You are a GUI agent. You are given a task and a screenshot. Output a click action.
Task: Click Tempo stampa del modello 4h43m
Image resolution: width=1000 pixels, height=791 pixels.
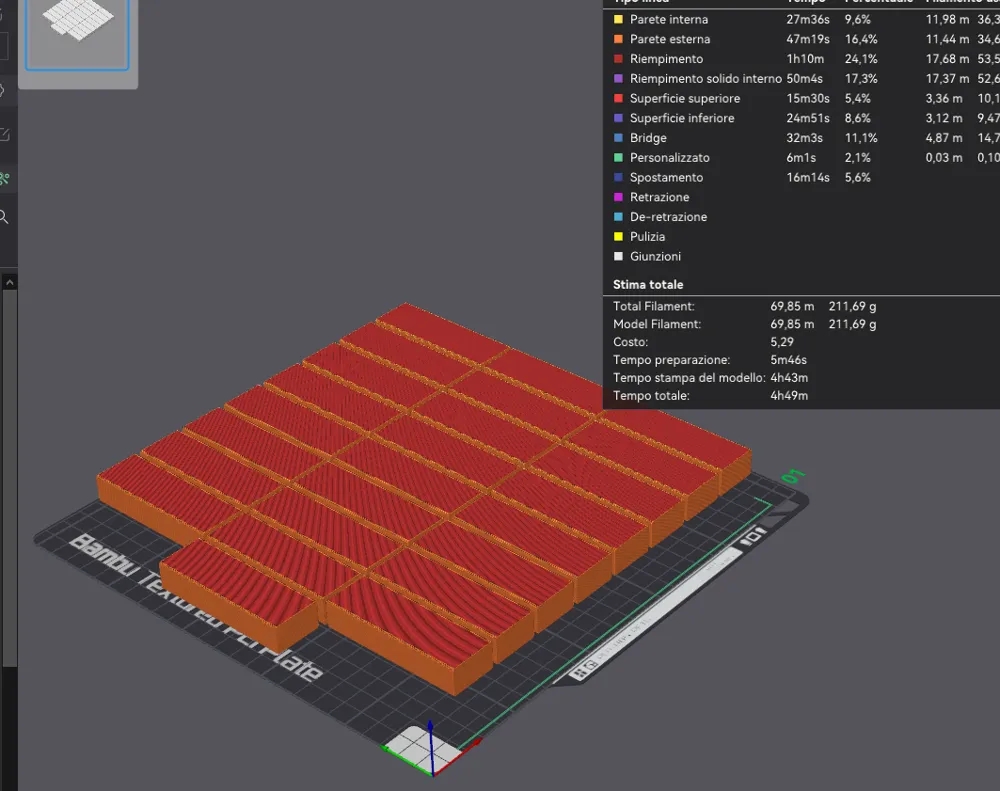click(x=789, y=378)
